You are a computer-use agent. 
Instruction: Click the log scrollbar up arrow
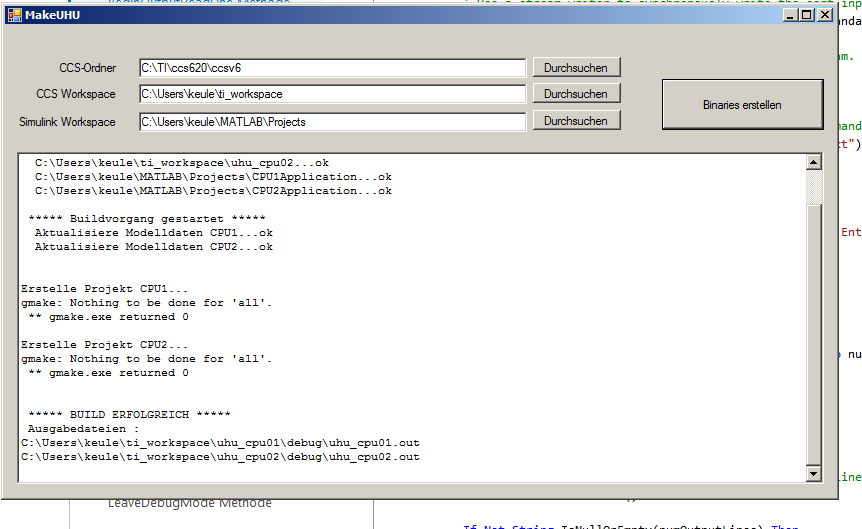click(814, 162)
